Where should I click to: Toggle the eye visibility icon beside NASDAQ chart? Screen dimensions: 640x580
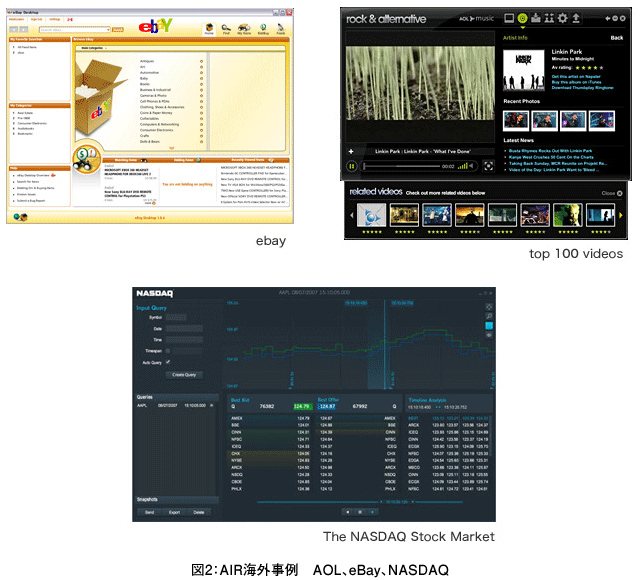tap(489, 335)
